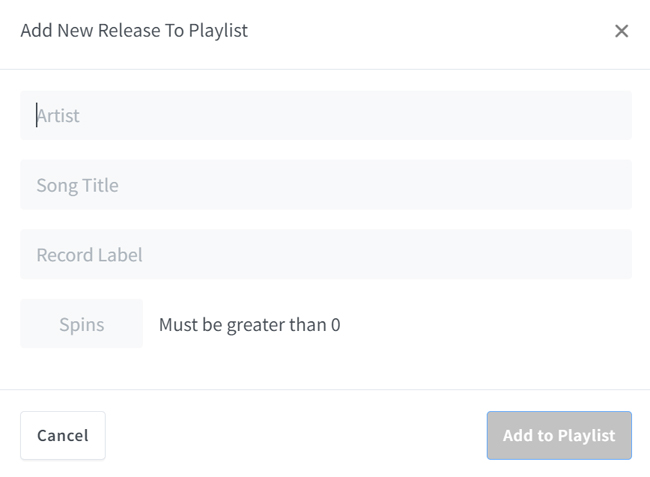Click the Artist placeholder text
Screen dimensions: 650x477
(x=58, y=115)
